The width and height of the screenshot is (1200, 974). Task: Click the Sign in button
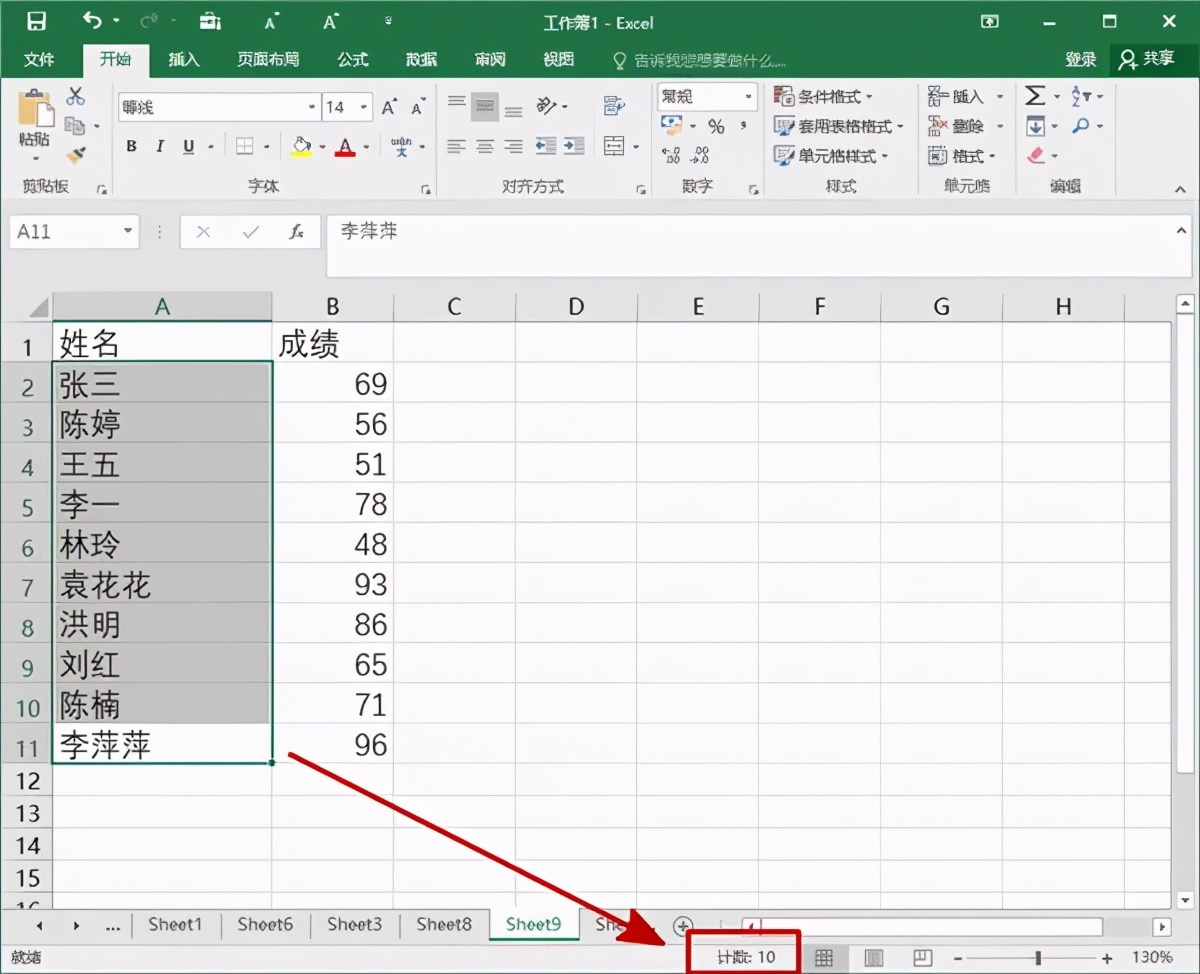1081,59
